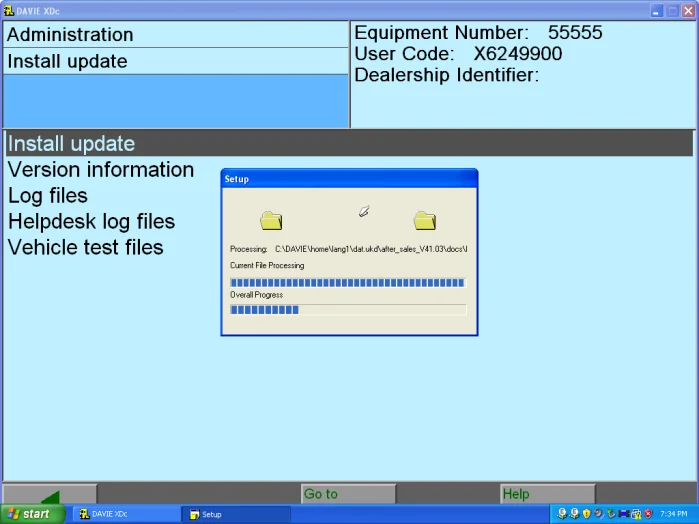Select the highlighted Install update menu entry
This screenshot has width=699, height=524.
pyautogui.click(x=350, y=144)
